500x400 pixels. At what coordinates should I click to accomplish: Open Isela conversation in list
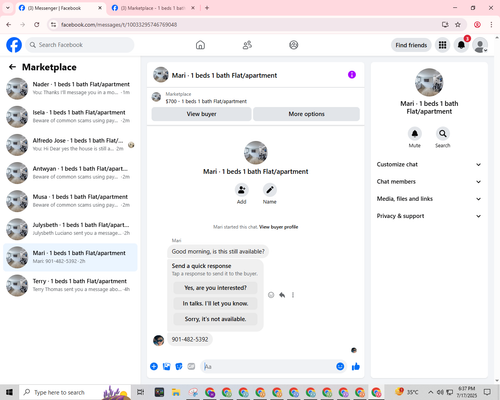point(70,117)
